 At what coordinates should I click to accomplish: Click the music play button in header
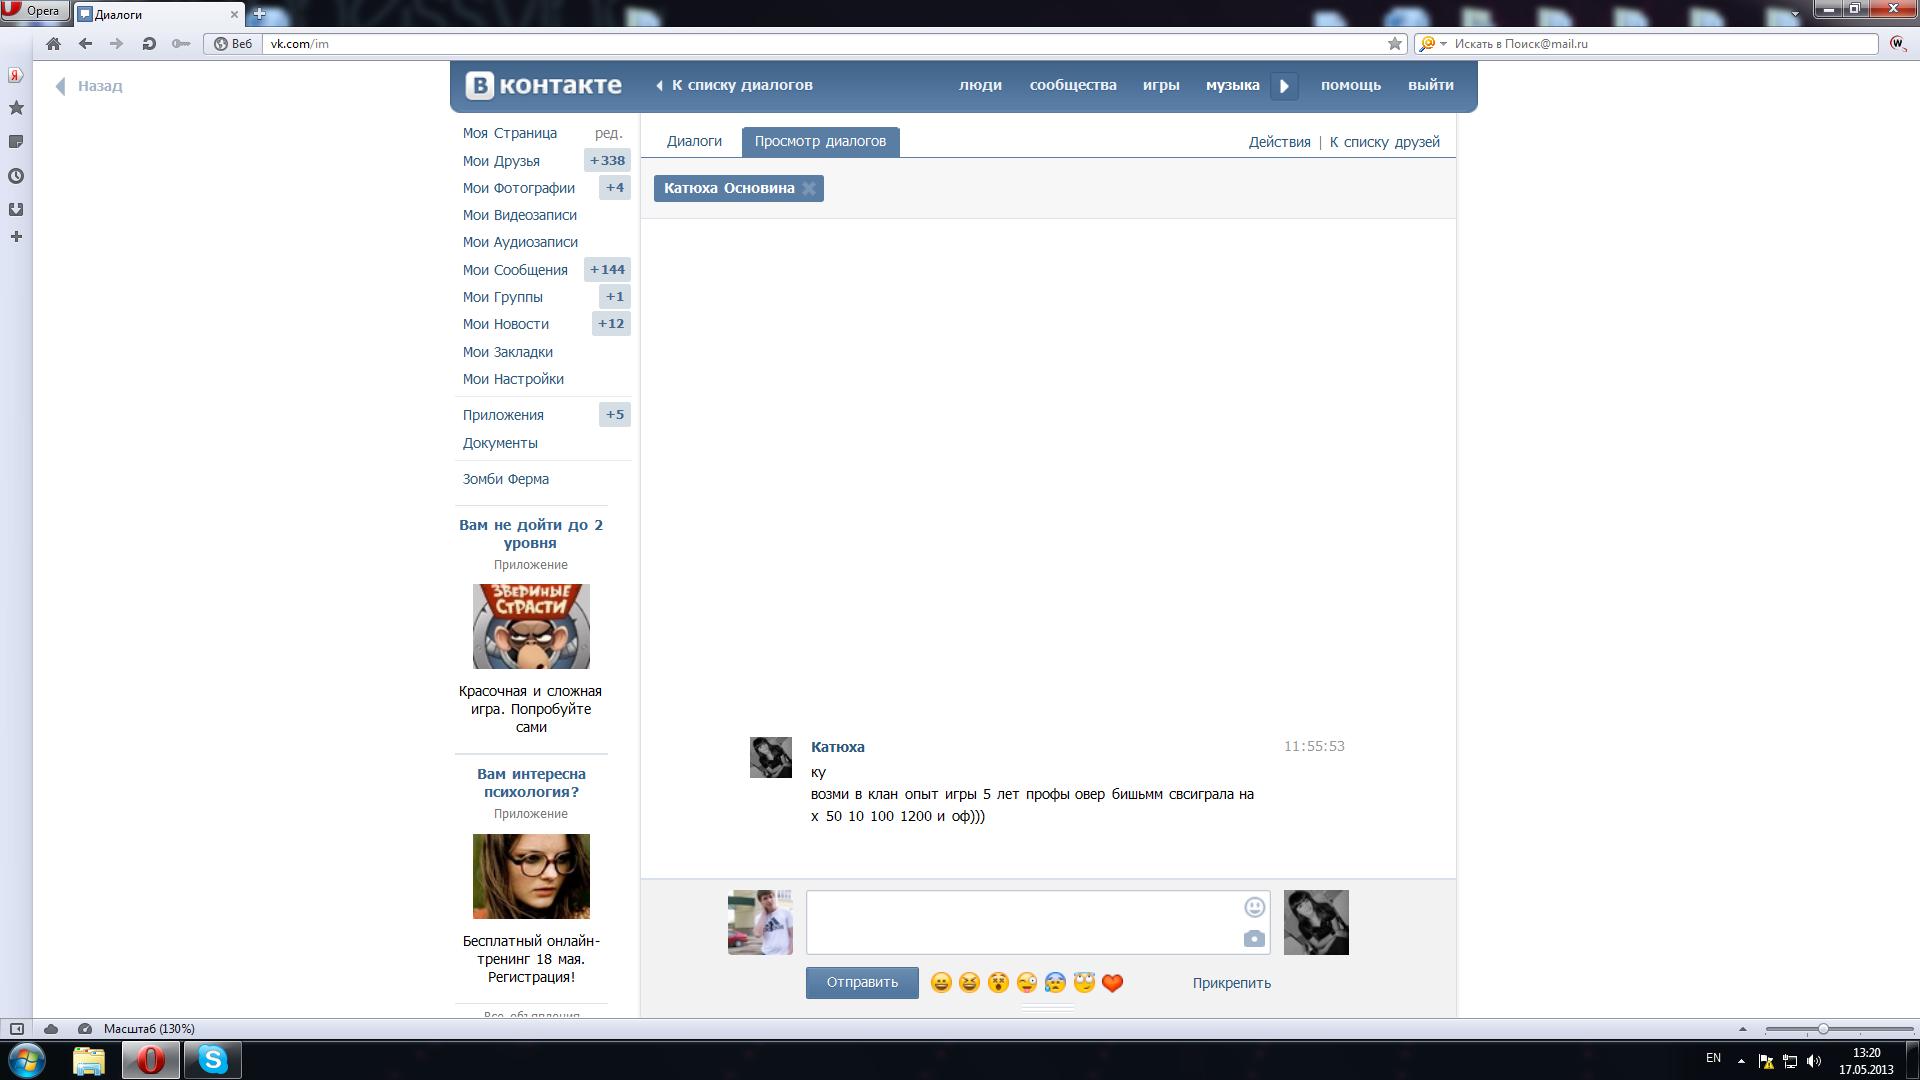point(1284,86)
